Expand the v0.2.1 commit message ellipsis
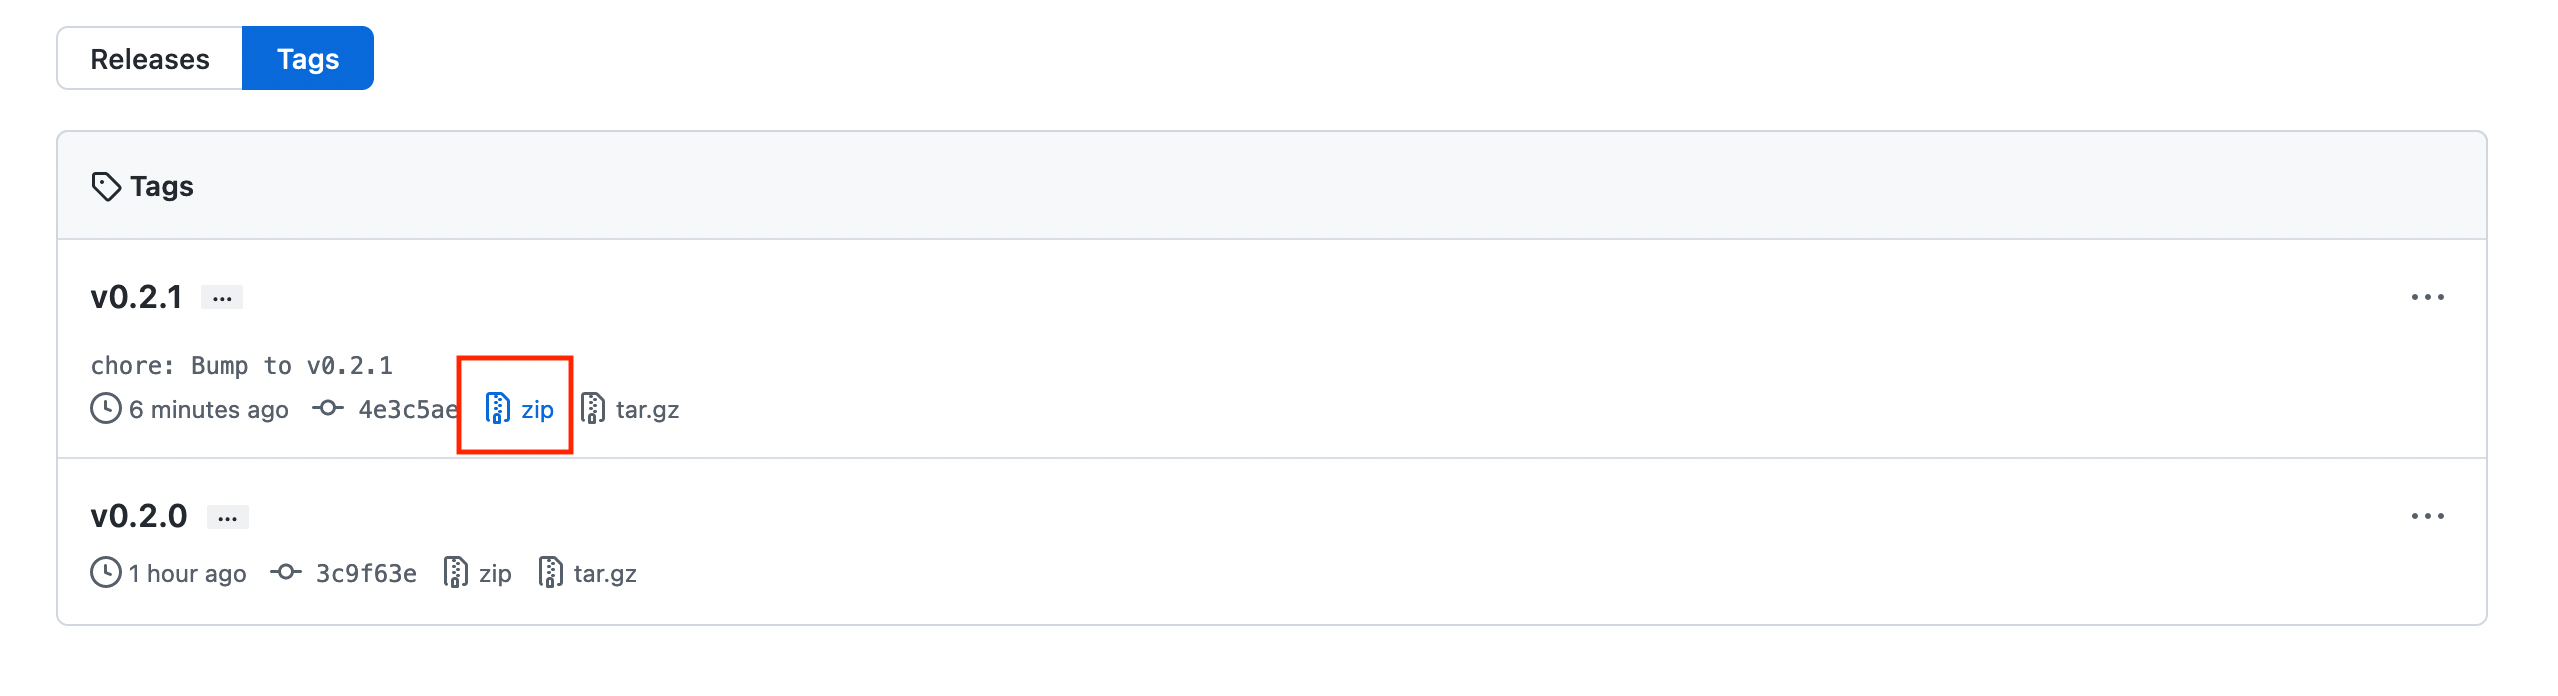 pyautogui.click(x=222, y=298)
